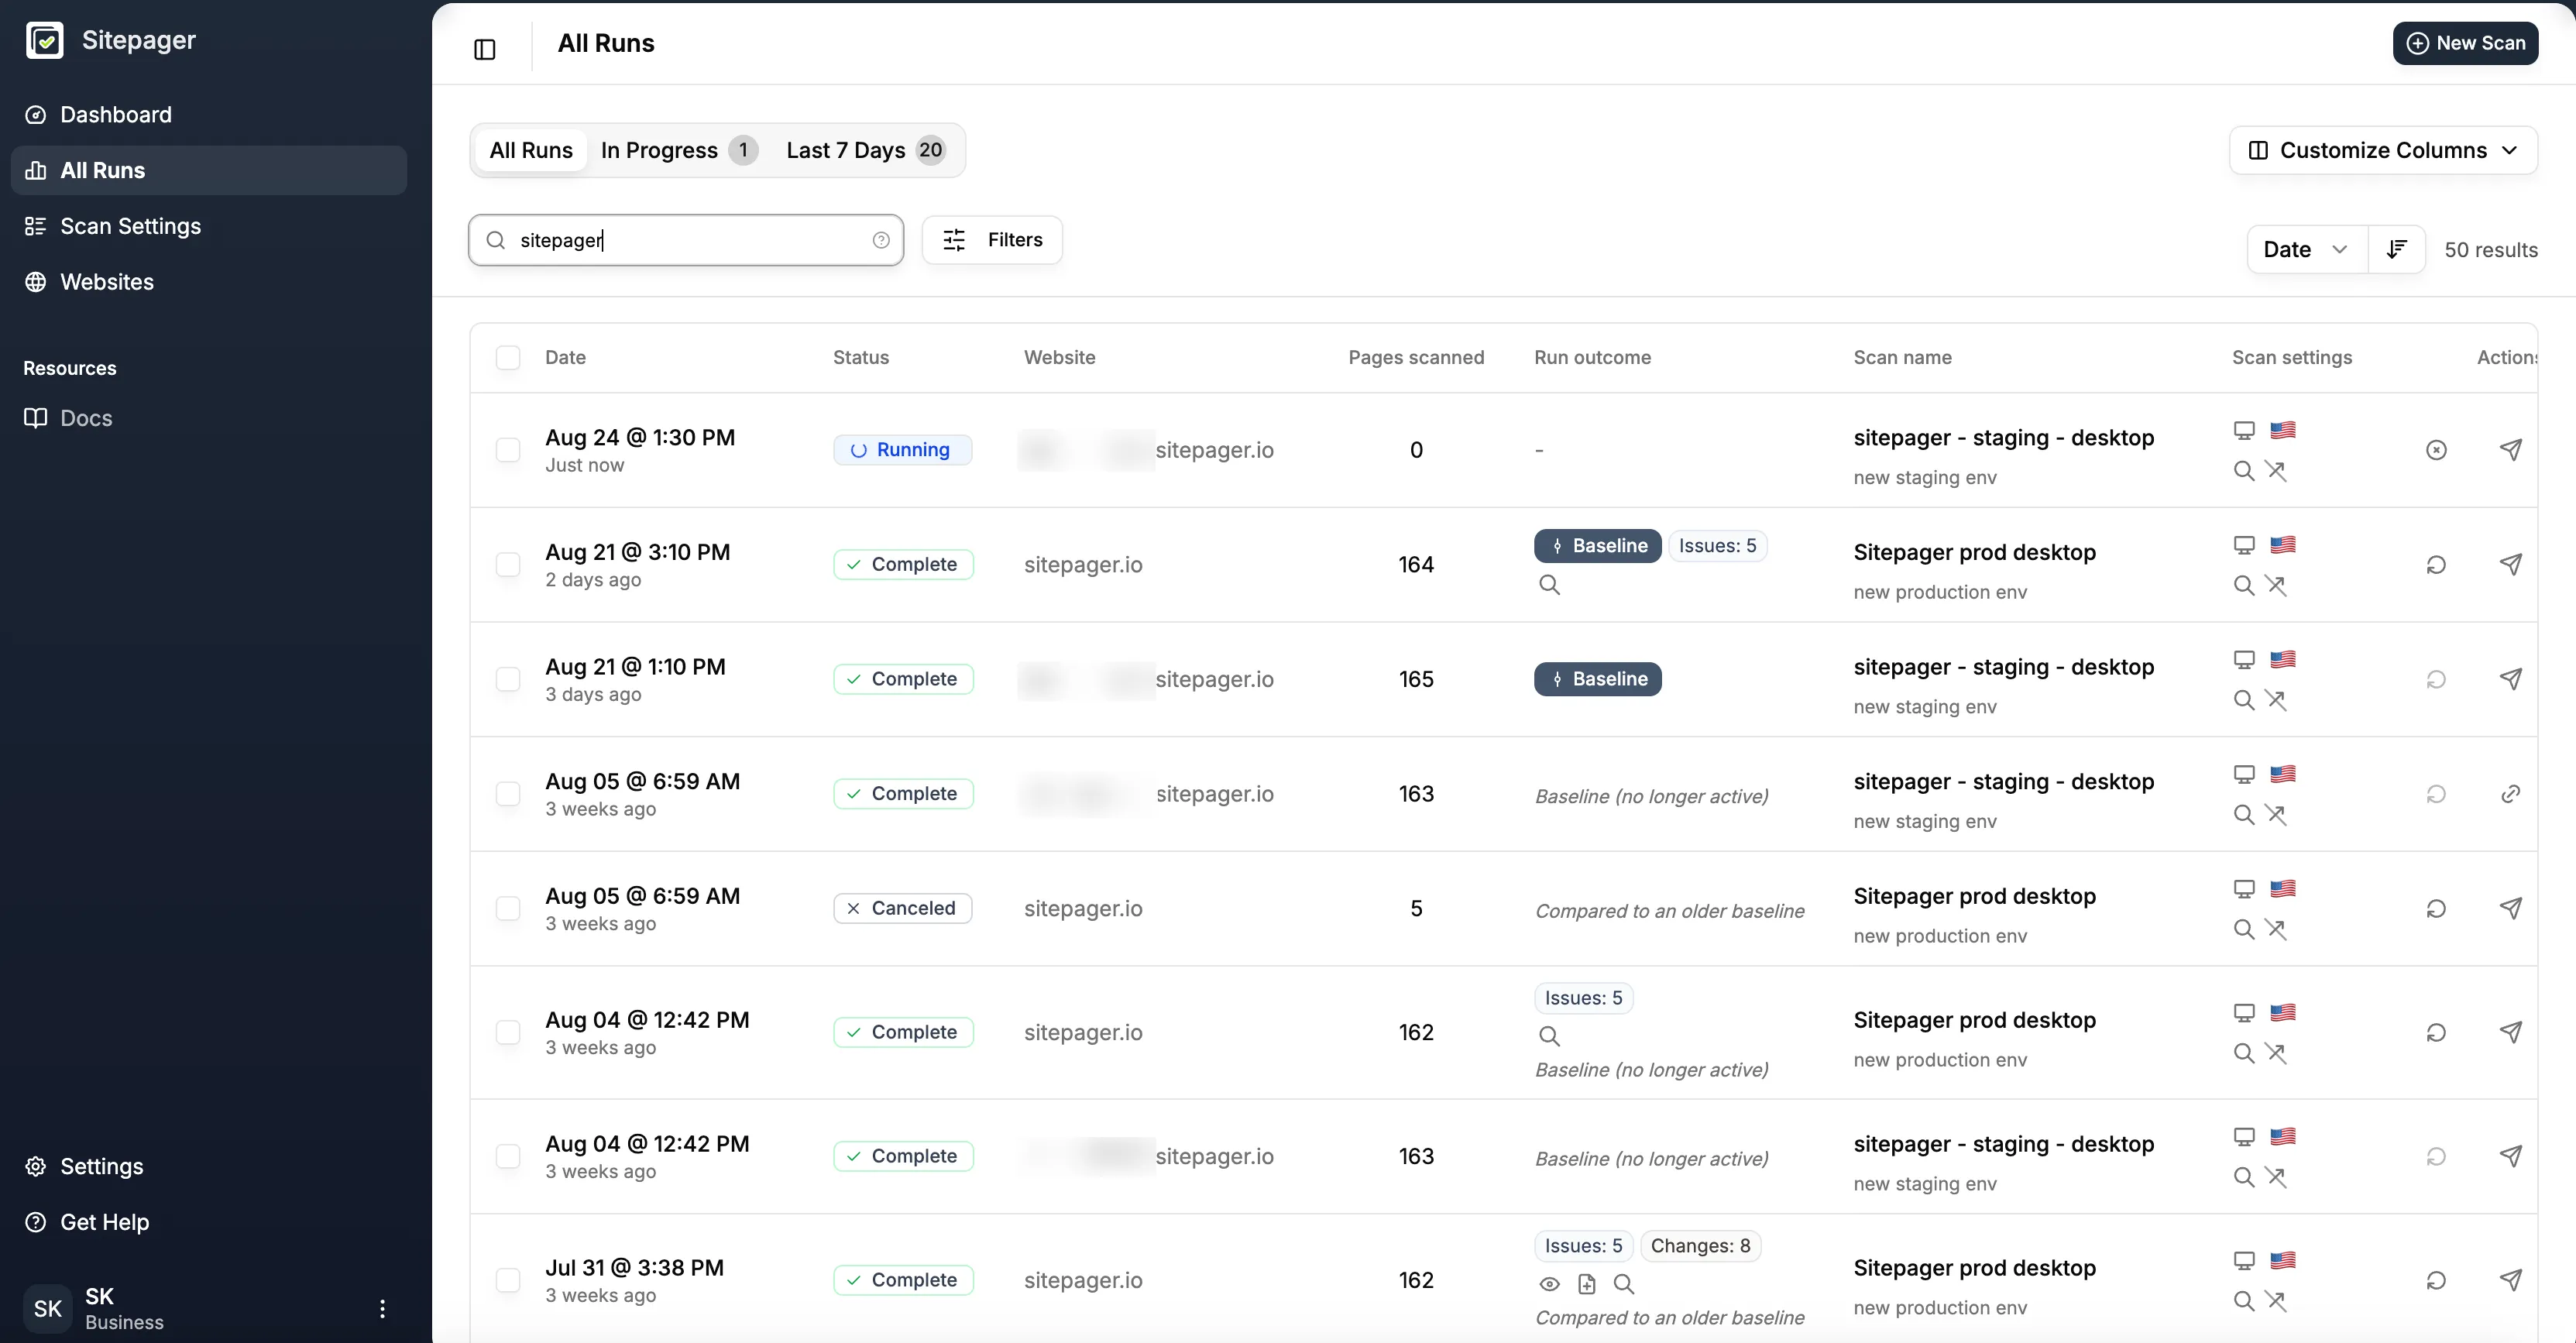Screen dimensions: 2576x1343
Task: Click search settings icon in Aug 21 1:10 row
Action: point(2244,700)
